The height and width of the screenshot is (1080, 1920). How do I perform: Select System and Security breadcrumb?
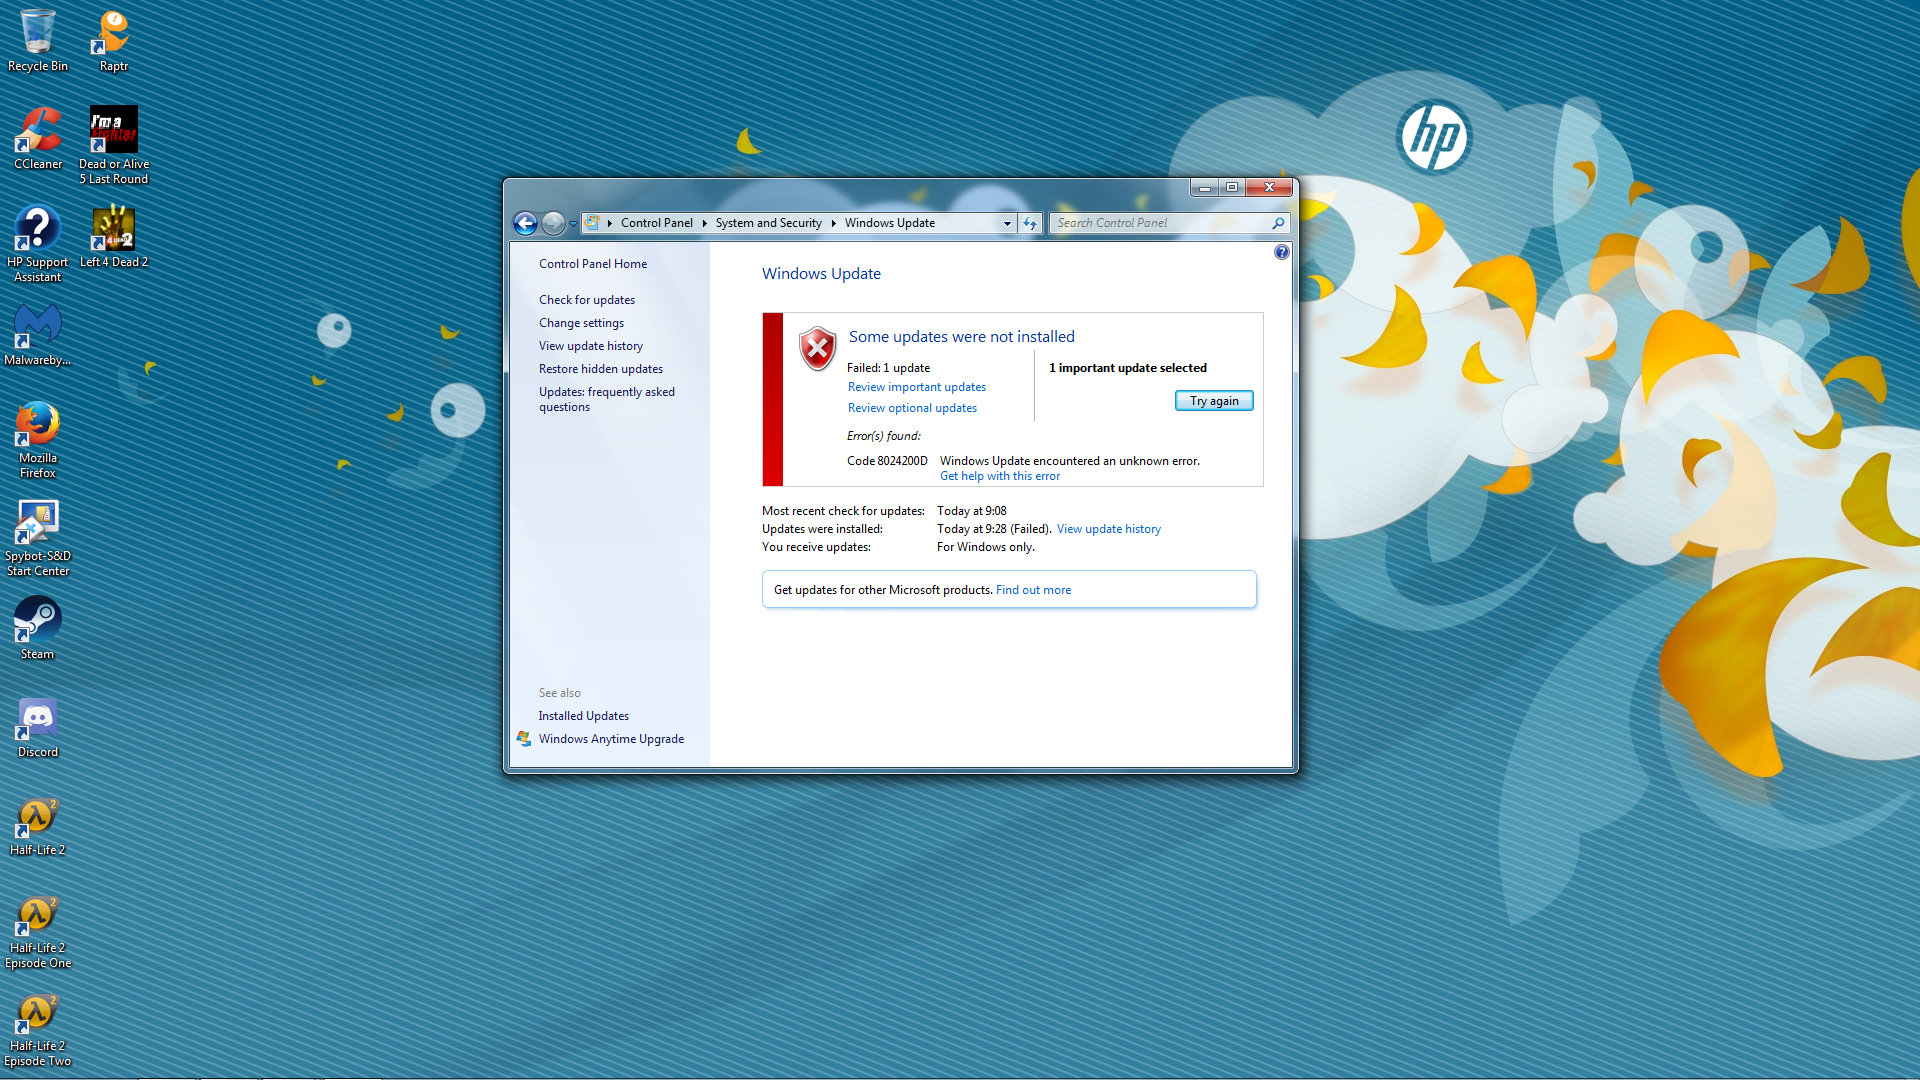click(x=768, y=223)
